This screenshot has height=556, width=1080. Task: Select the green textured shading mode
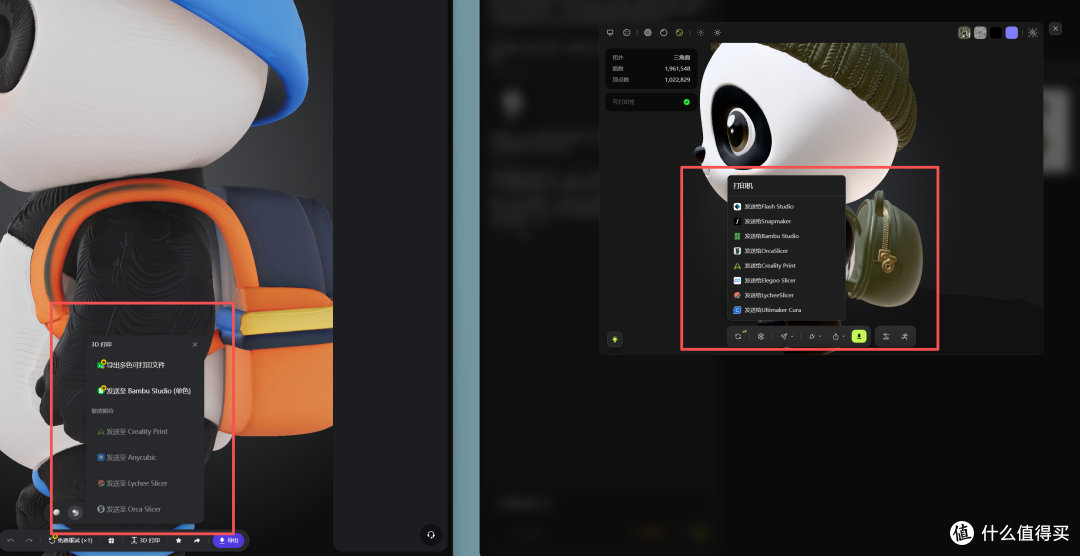click(x=679, y=32)
